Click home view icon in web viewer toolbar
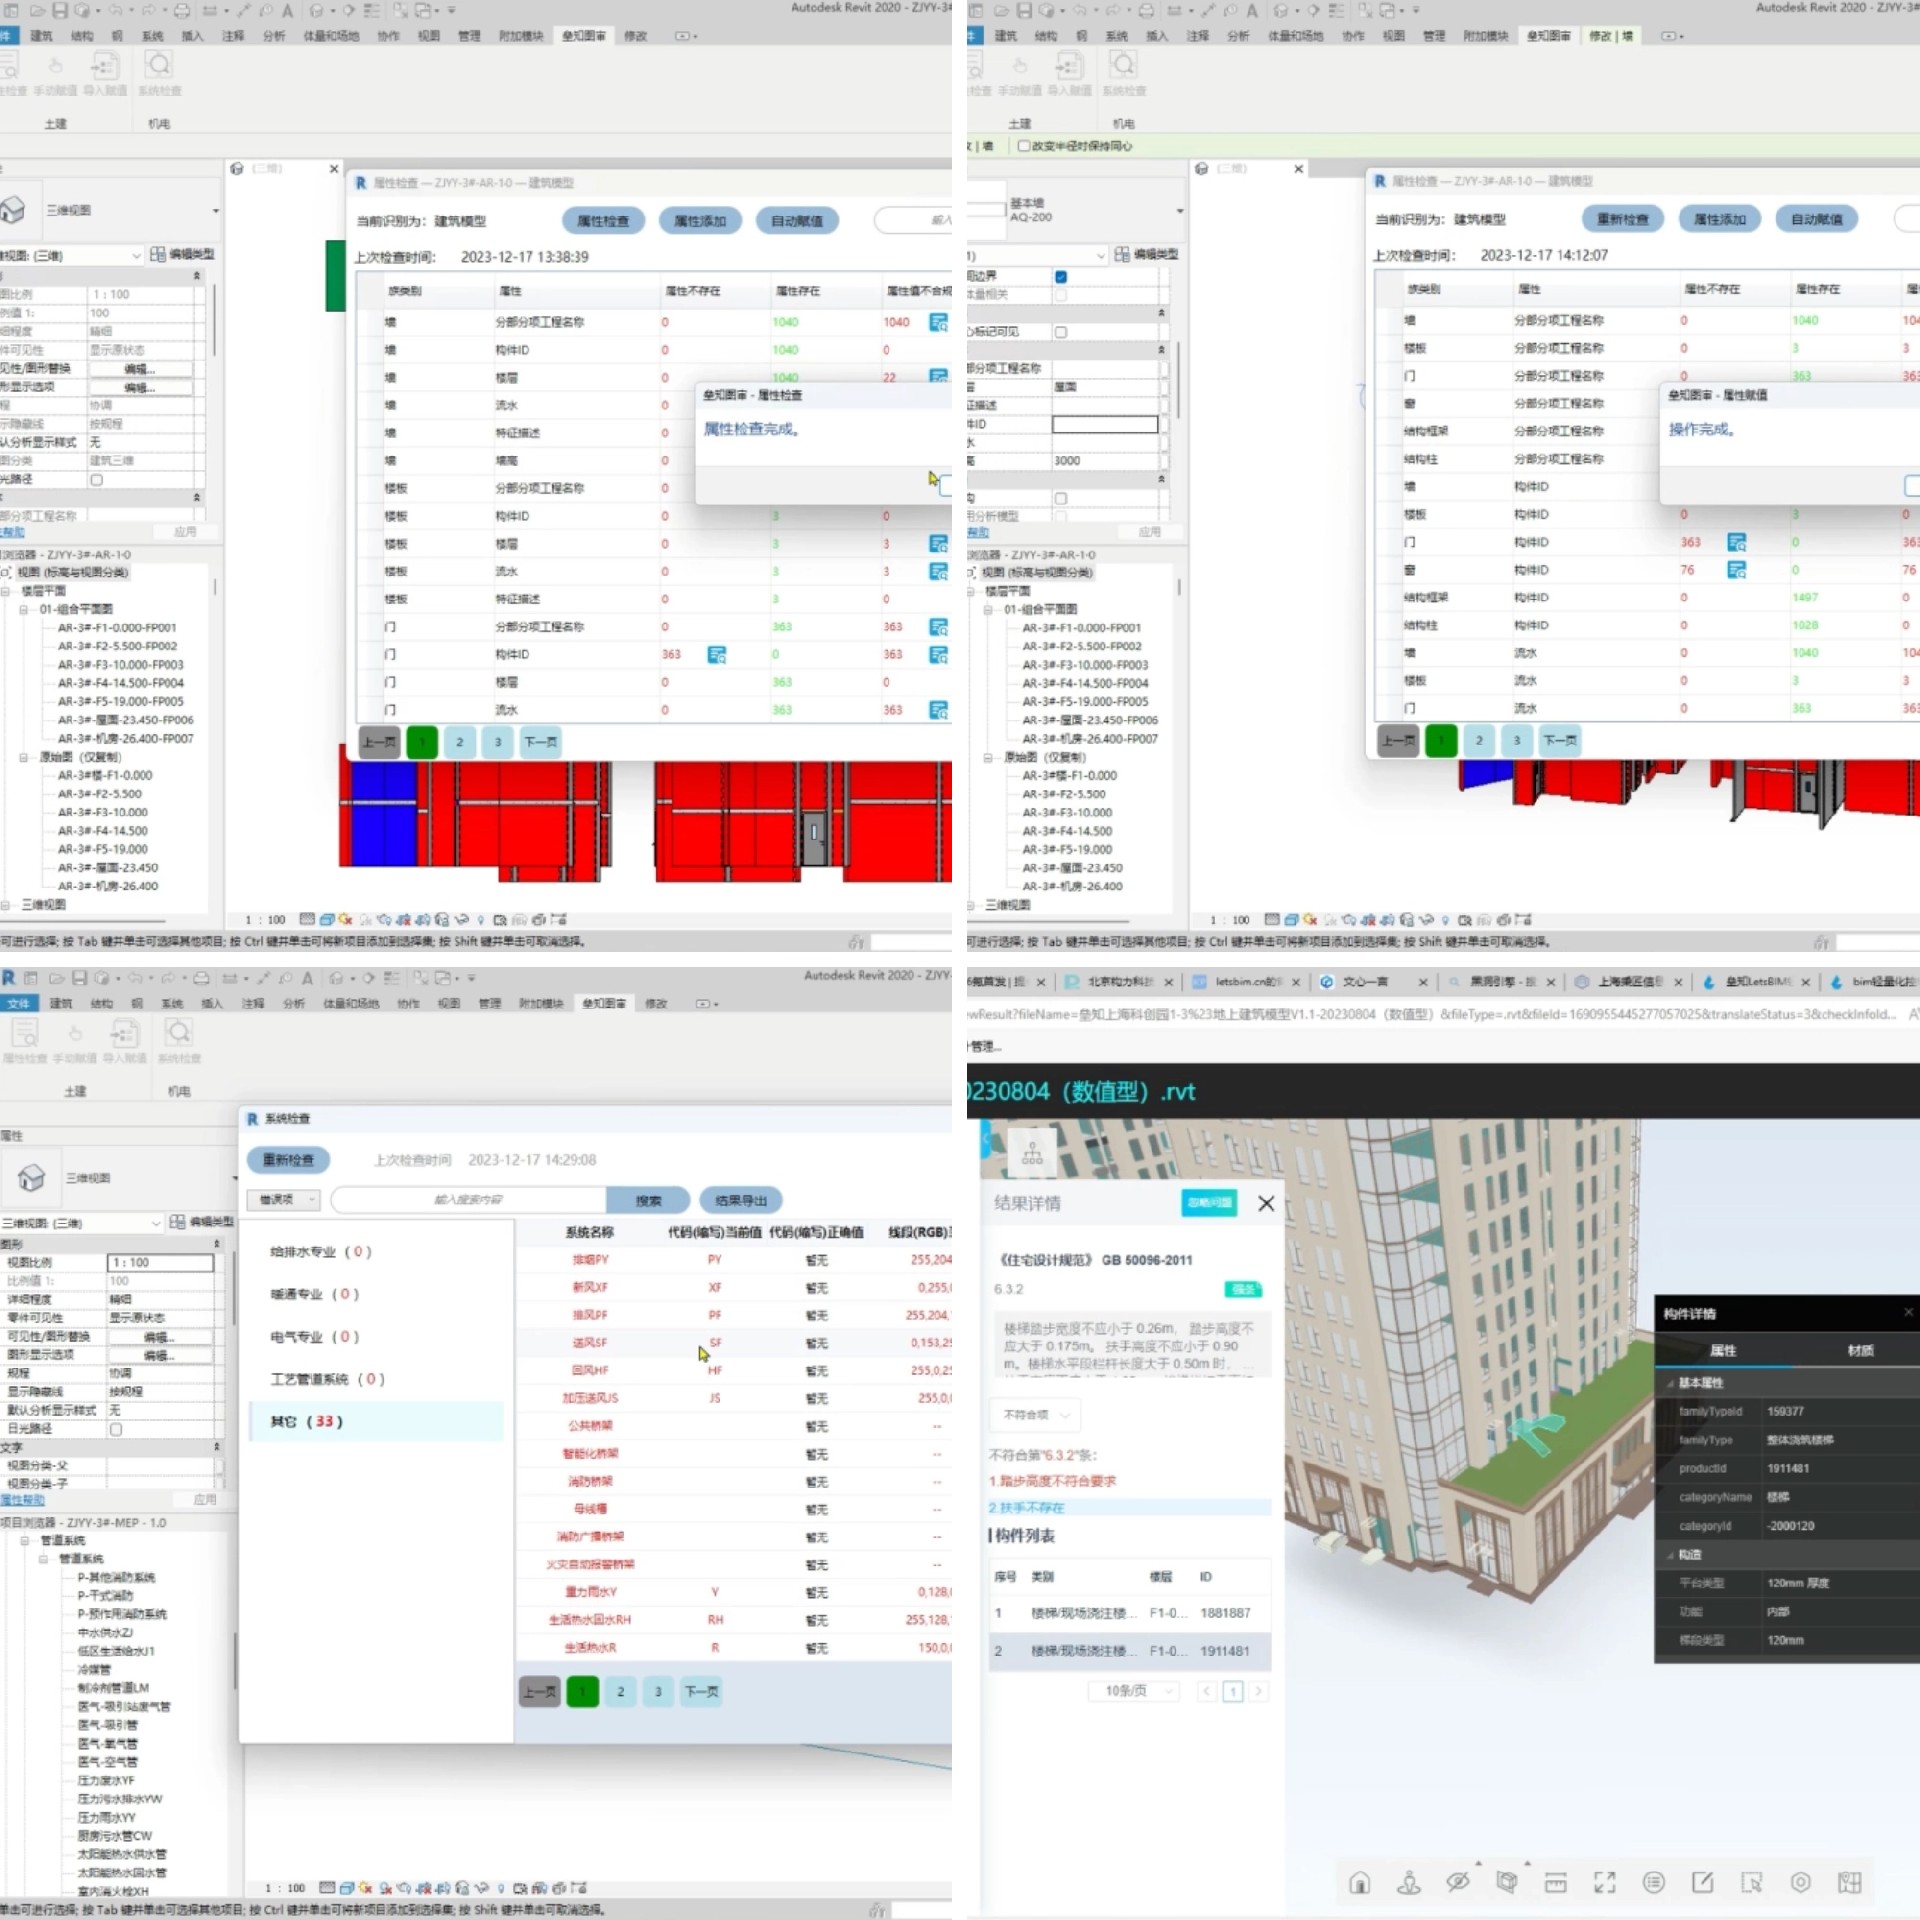This screenshot has width=1920, height=1920. pos(1359,1883)
